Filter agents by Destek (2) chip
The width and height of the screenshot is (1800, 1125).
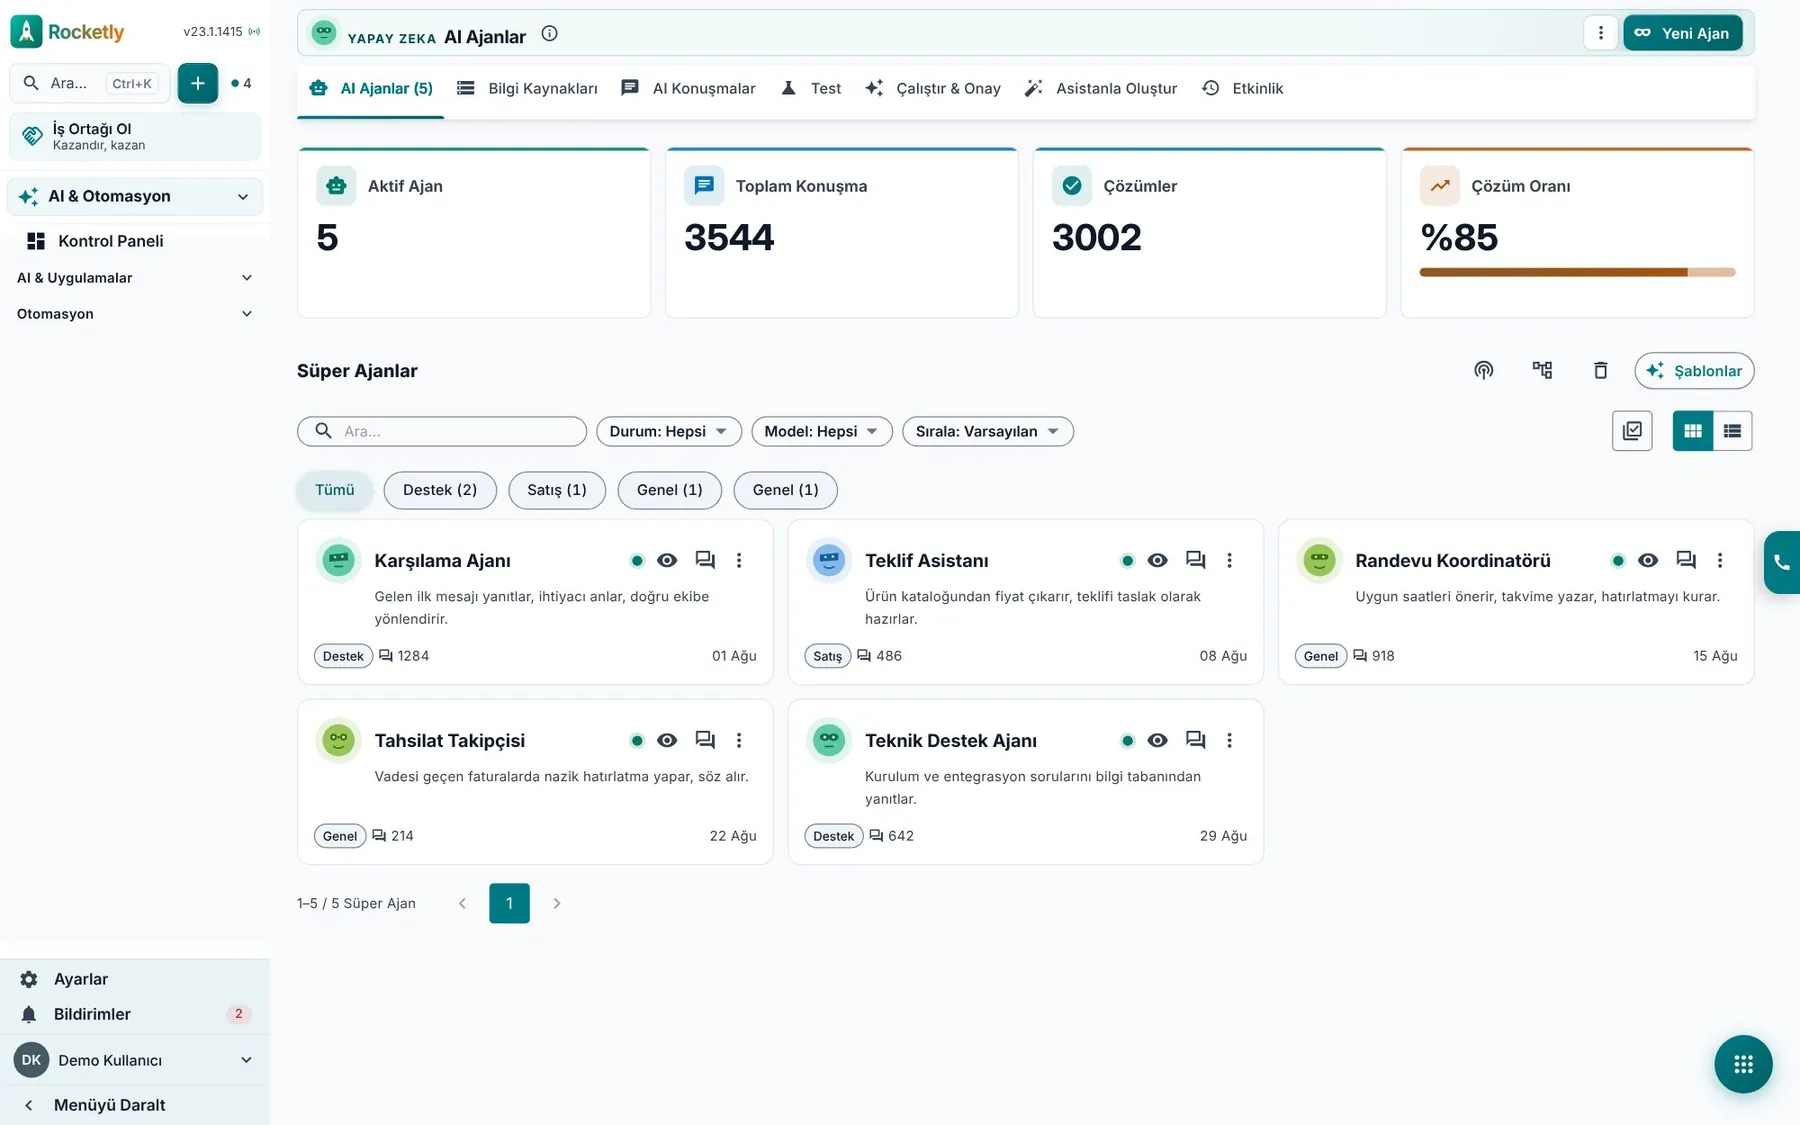[x=440, y=490]
